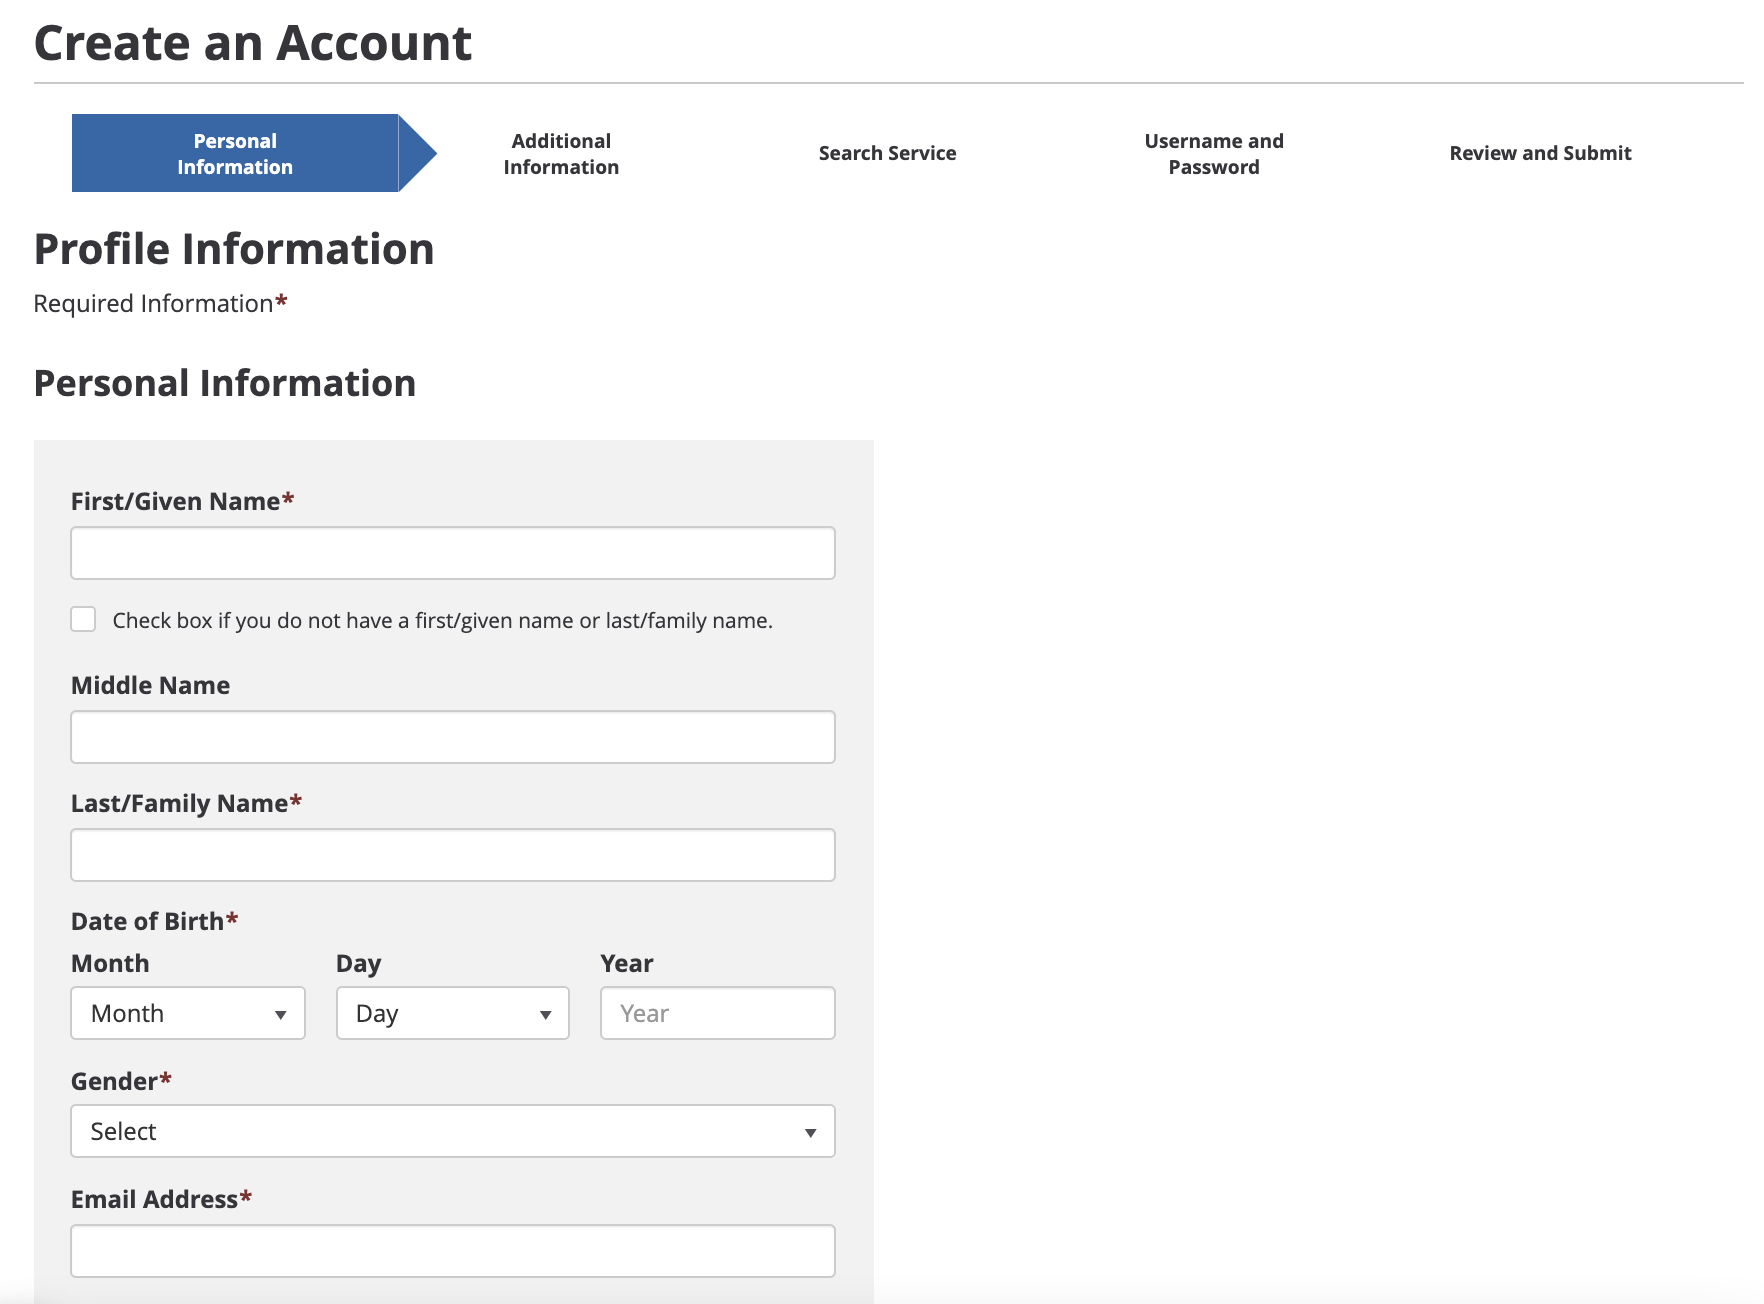
Task: Click the "Check box if you do not have" text
Action: (442, 621)
